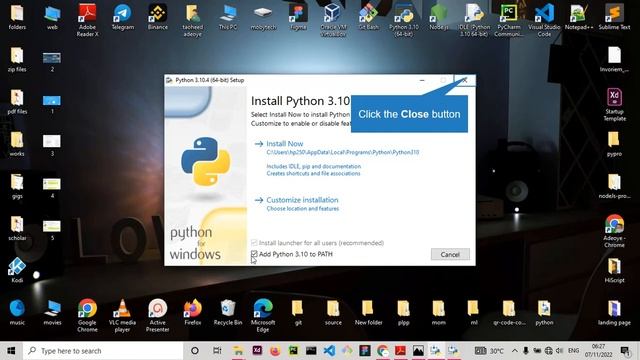
Task: Toggle Install launcher for all users checkbox
Action: point(254,243)
